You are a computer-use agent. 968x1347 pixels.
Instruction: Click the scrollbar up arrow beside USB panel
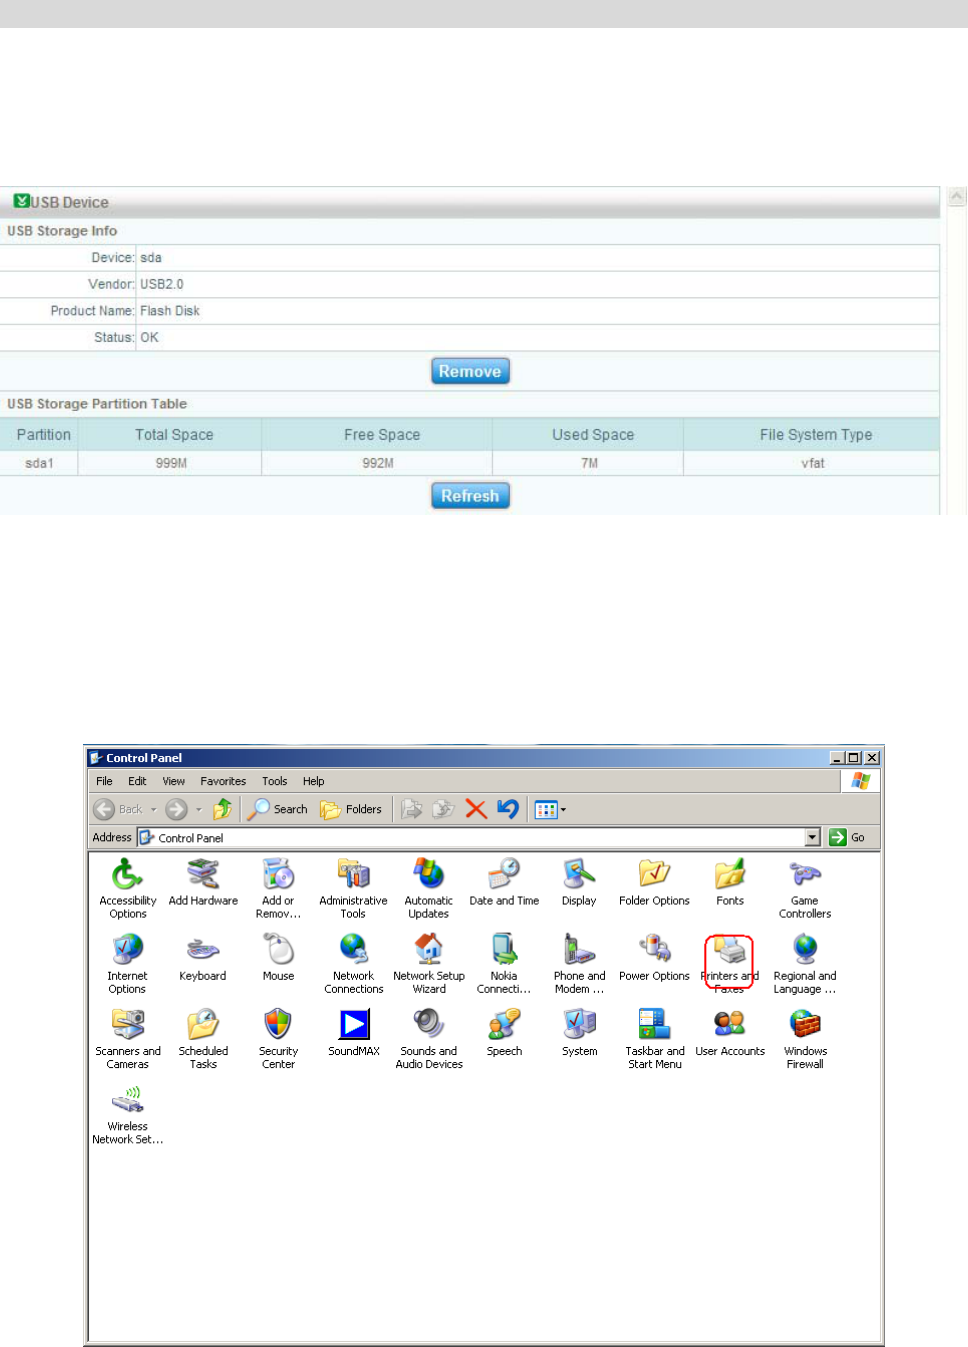[957, 197]
